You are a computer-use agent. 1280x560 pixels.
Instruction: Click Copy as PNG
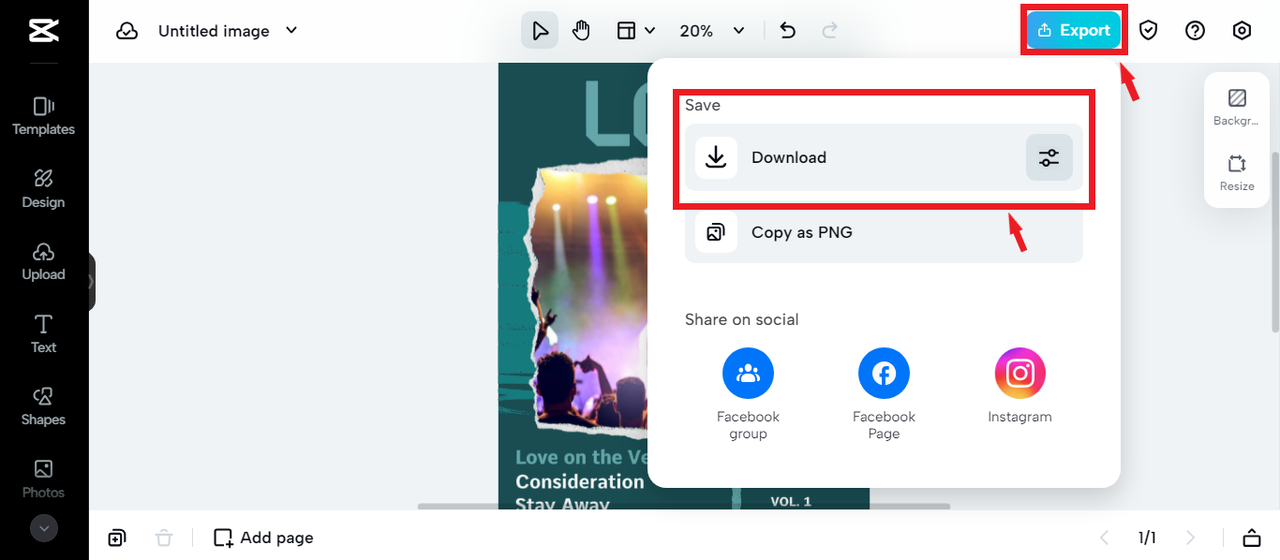[883, 233]
